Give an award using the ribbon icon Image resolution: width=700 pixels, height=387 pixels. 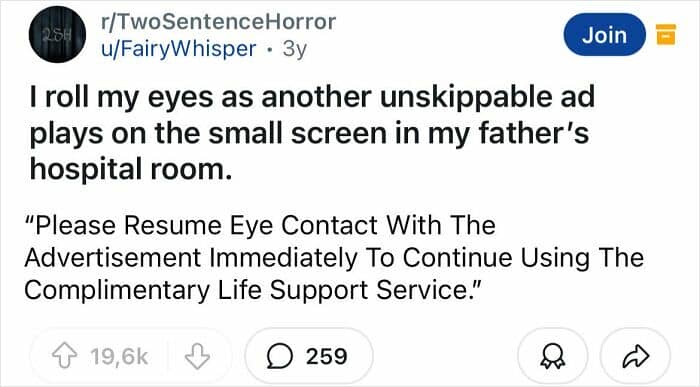pos(553,356)
